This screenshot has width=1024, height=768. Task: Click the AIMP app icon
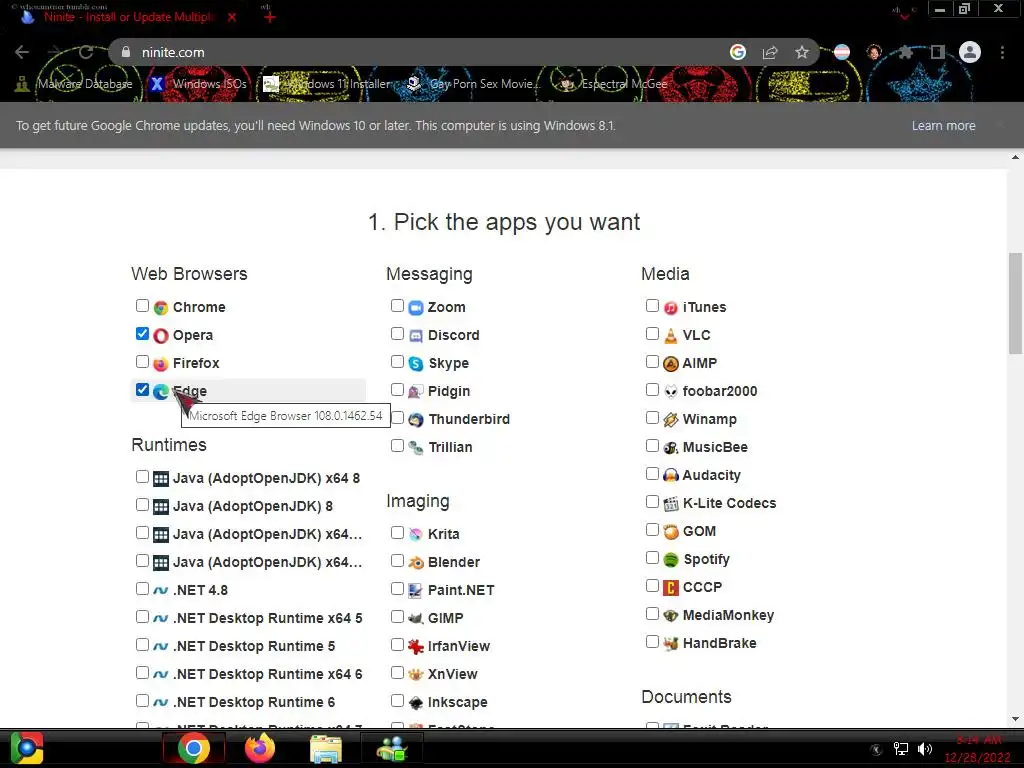click(x=671, y=363)
